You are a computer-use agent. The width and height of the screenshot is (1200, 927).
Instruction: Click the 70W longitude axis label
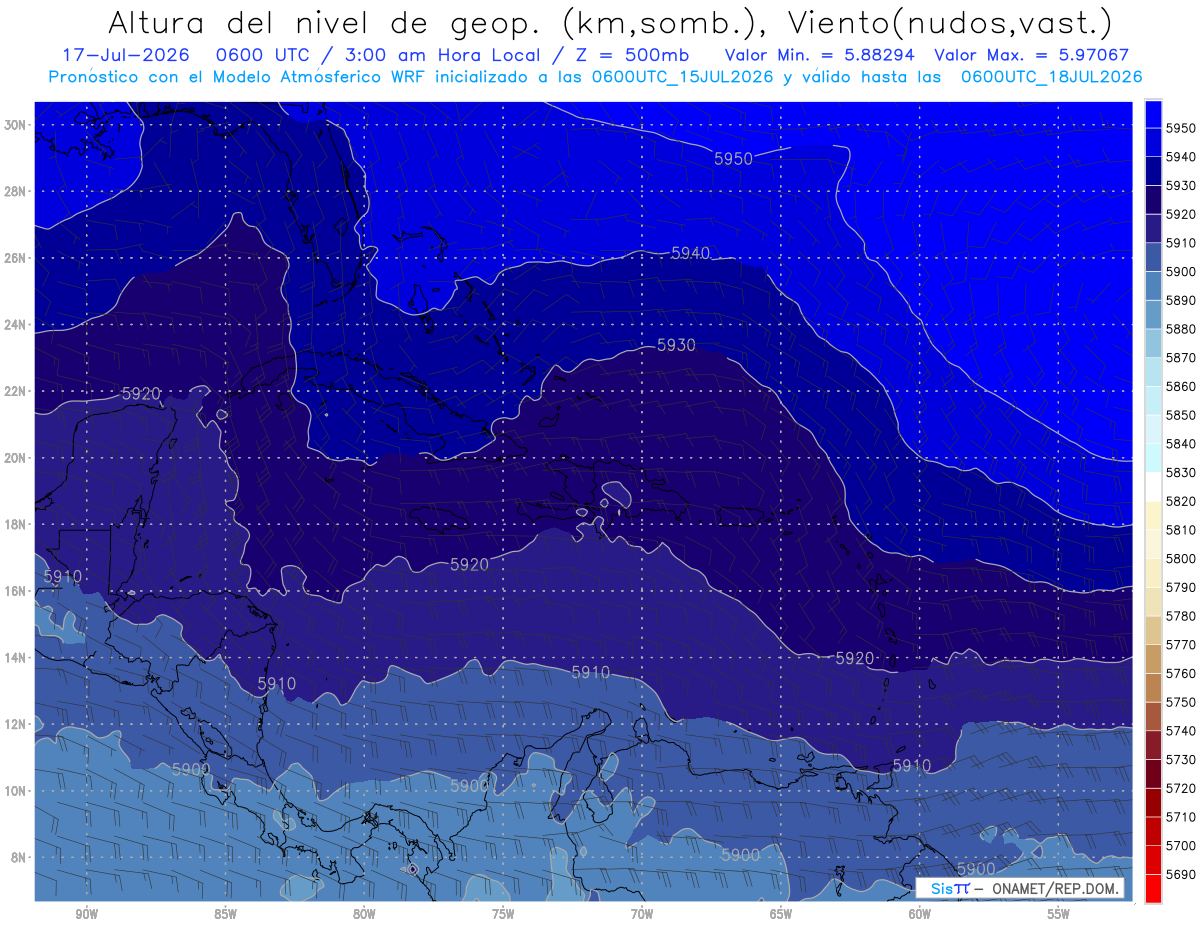point(642,914)
